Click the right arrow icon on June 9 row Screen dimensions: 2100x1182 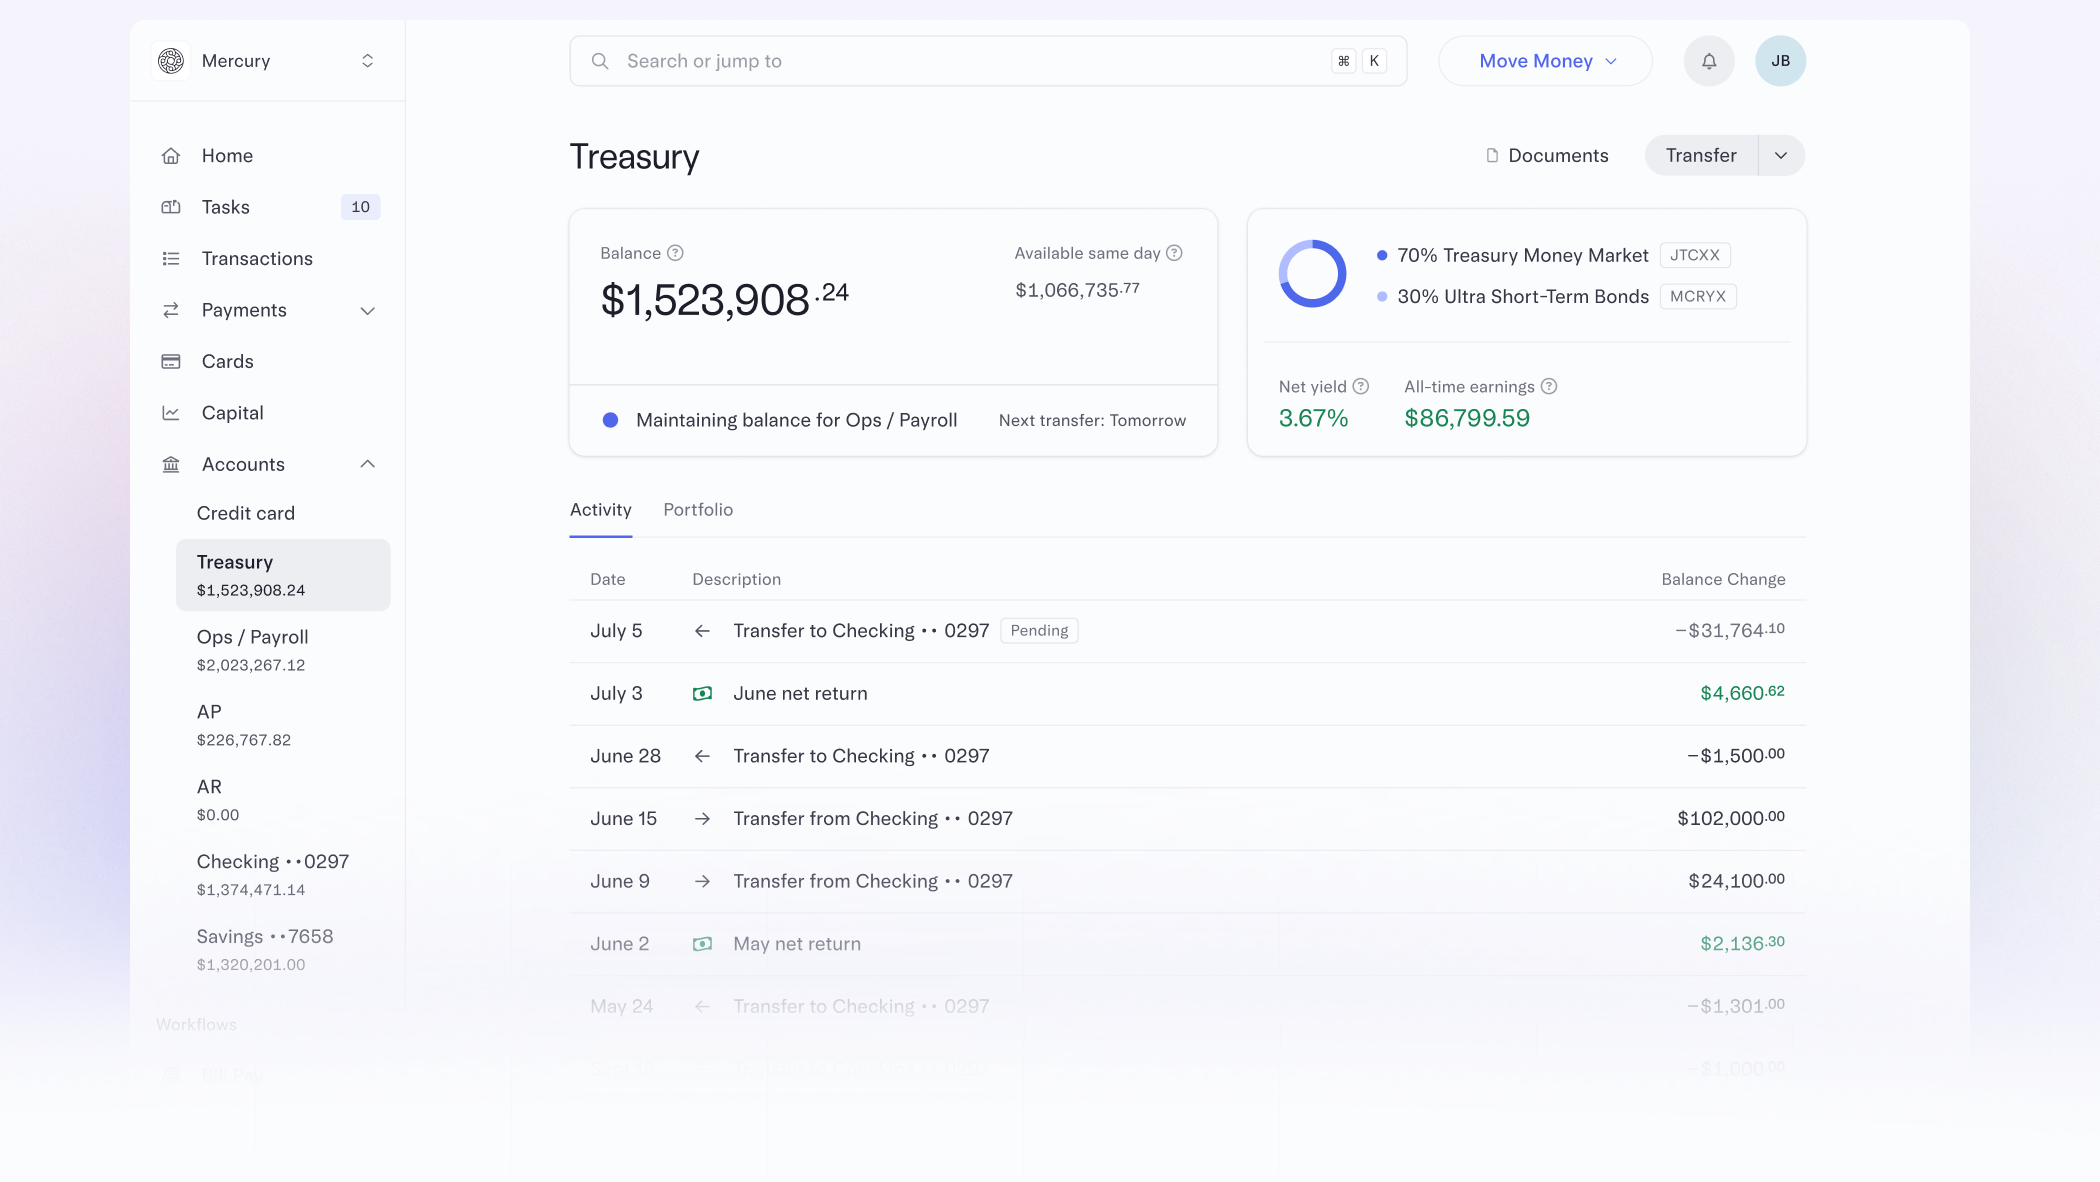point(702,881)
